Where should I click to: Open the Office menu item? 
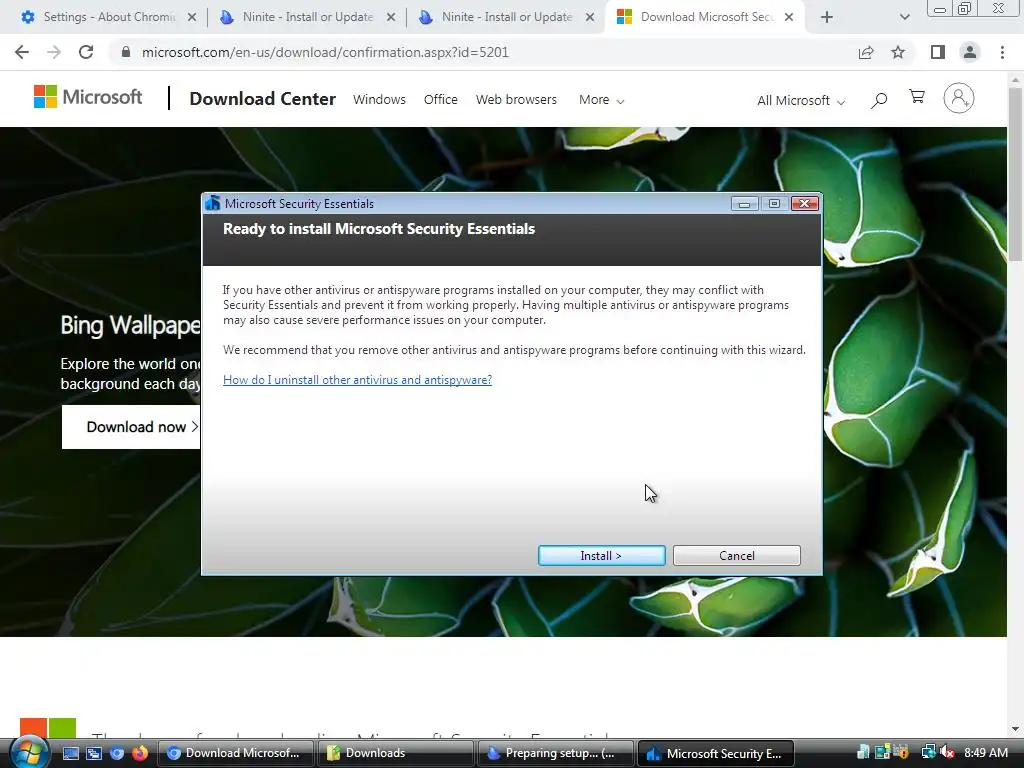441,99
